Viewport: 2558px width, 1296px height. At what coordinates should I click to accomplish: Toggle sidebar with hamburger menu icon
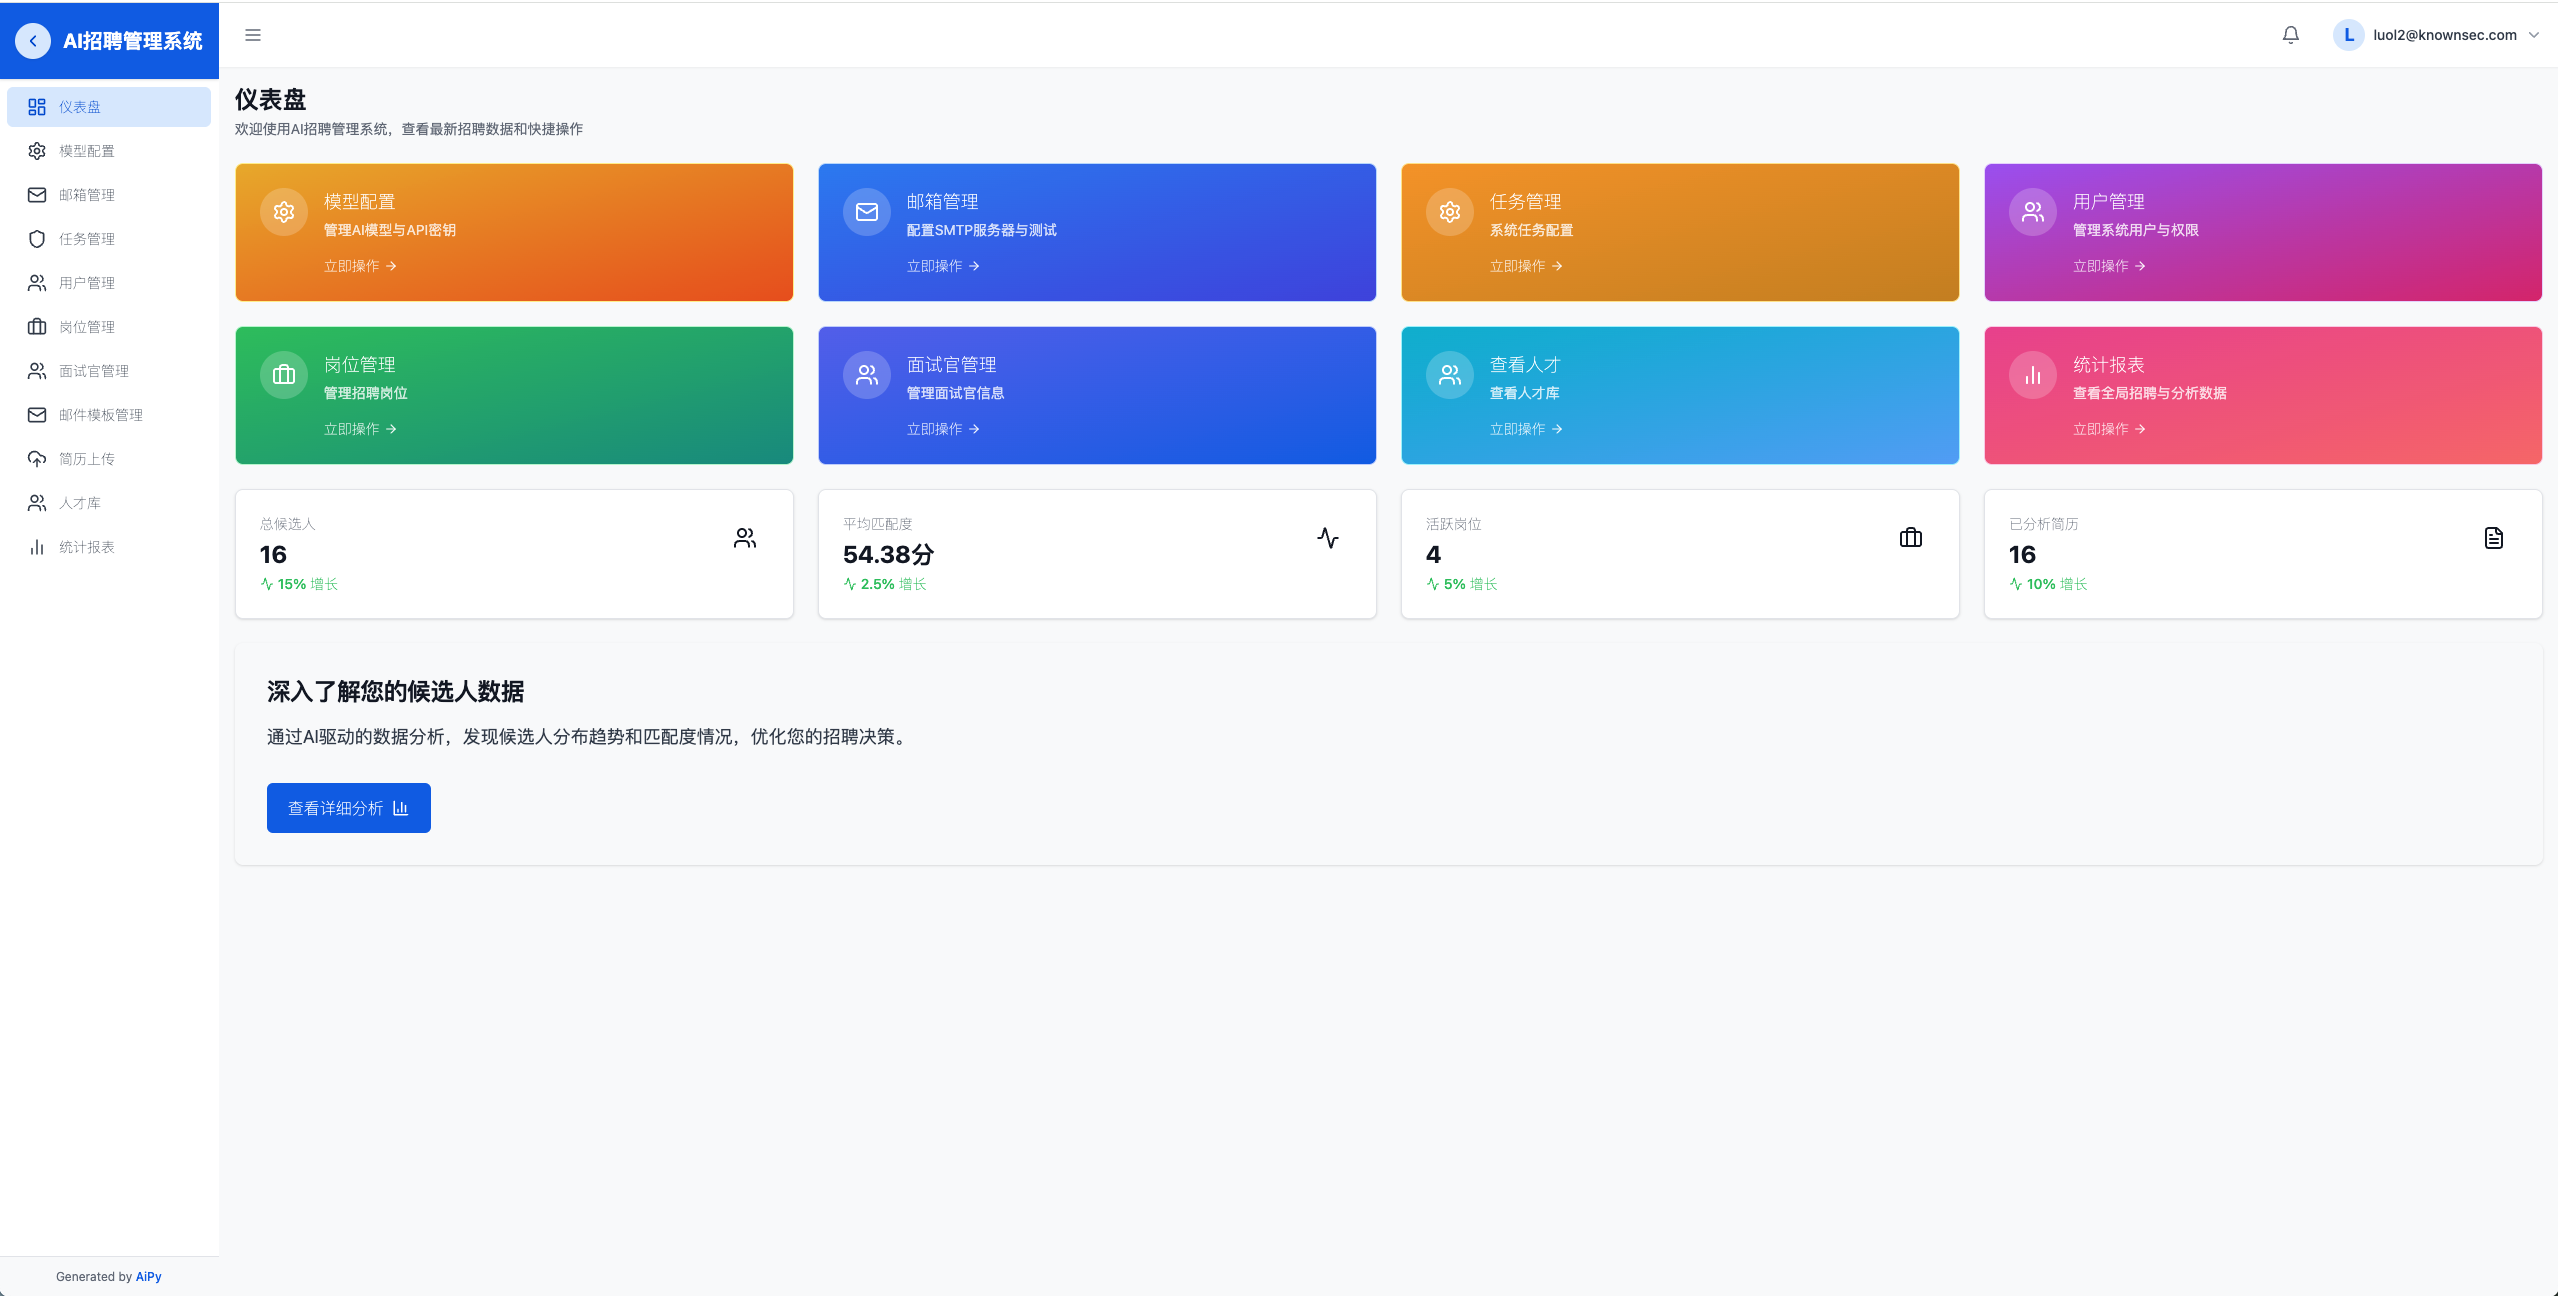coord(253,35)
